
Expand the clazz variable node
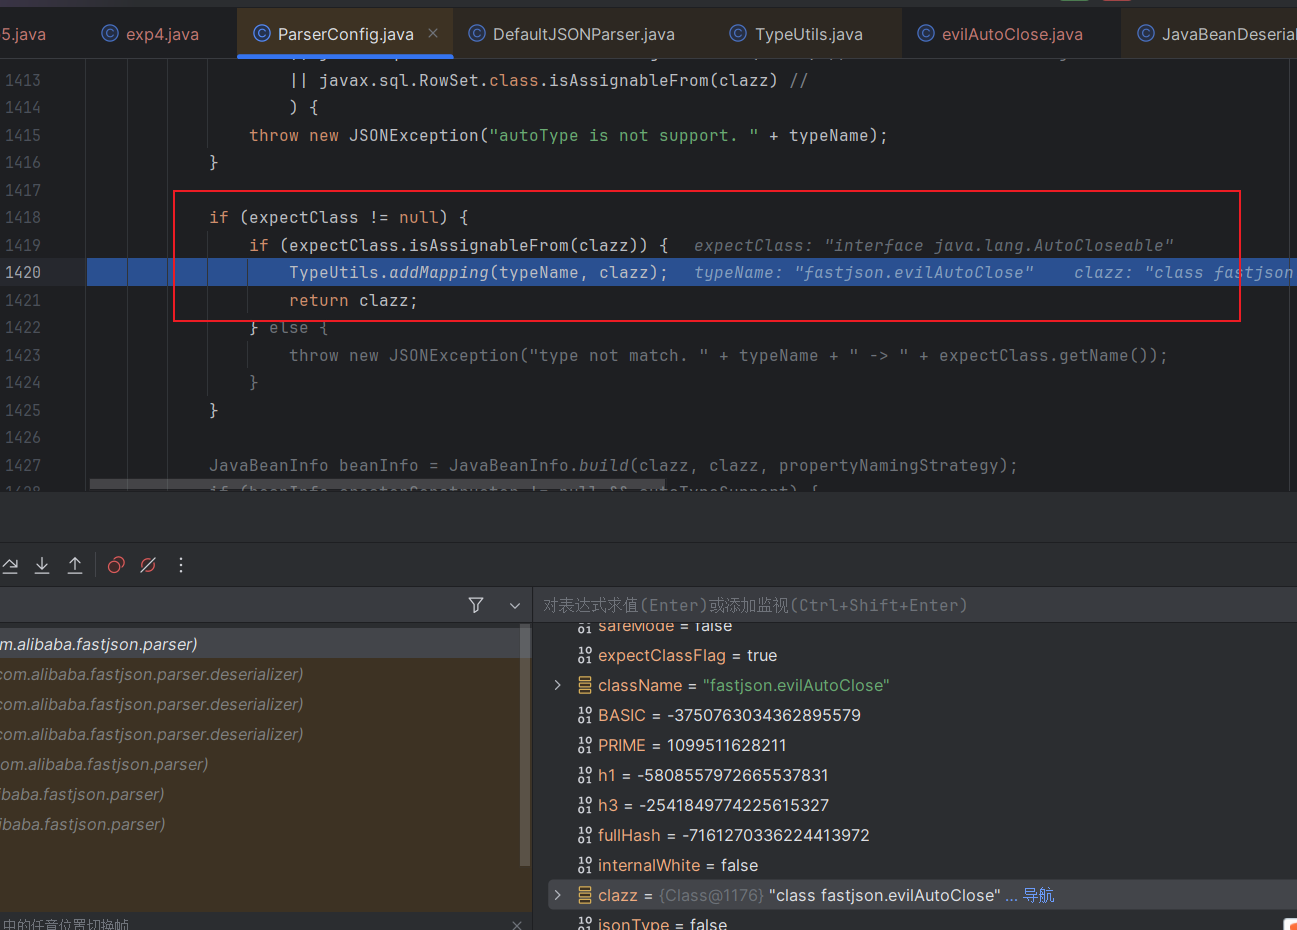tap(558, 895)
